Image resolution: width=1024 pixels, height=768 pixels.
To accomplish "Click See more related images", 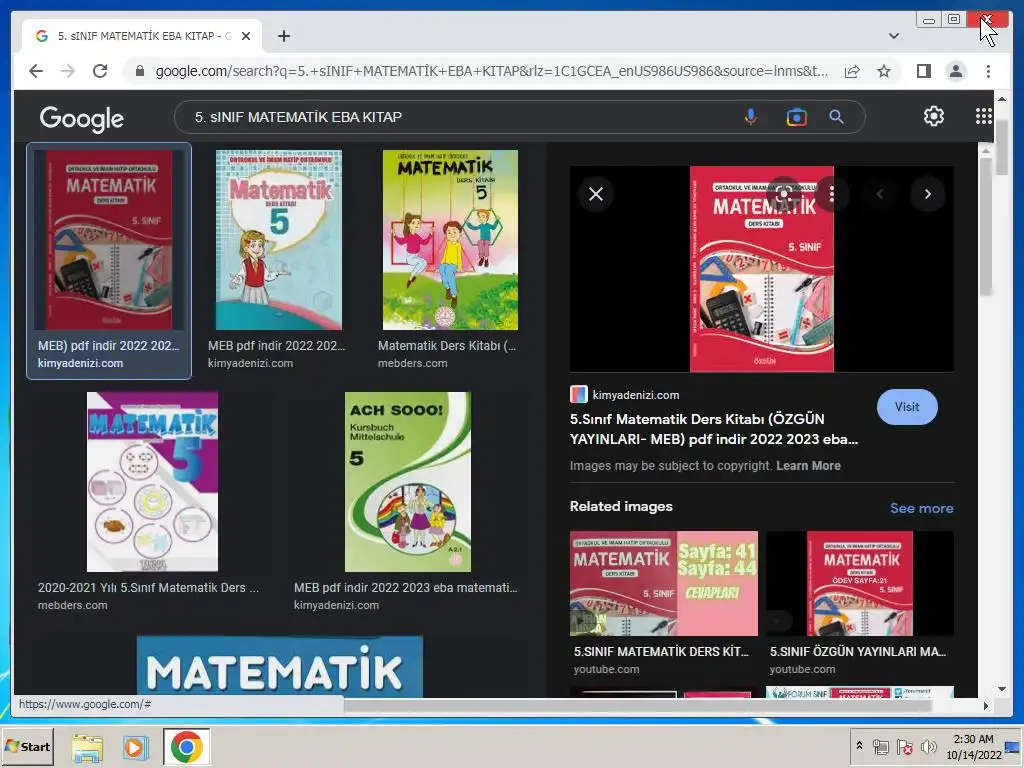I will point(921,508).
